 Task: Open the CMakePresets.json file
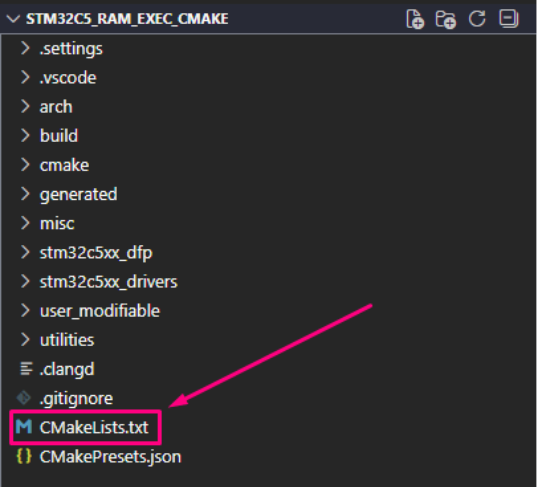point(110,457)
